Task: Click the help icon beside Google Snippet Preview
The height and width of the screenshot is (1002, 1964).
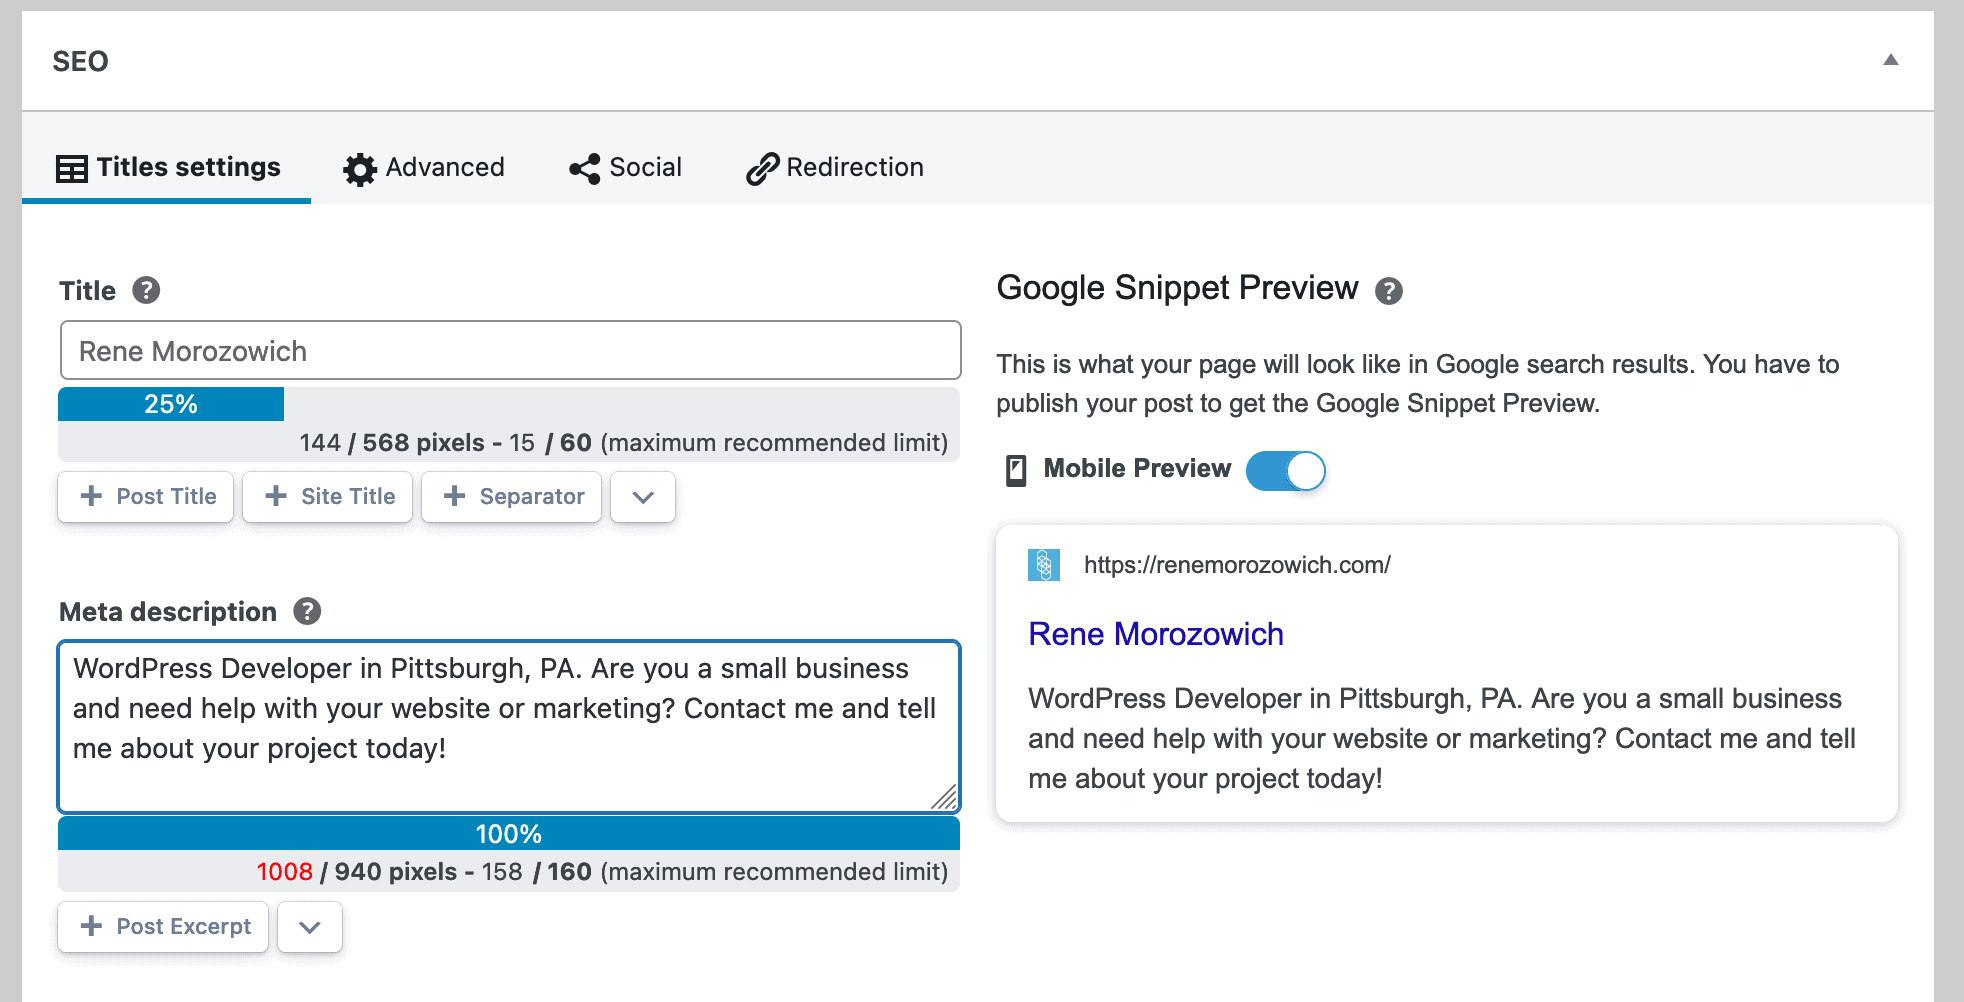Action: pyautogui.click(x=1388, y=291)
